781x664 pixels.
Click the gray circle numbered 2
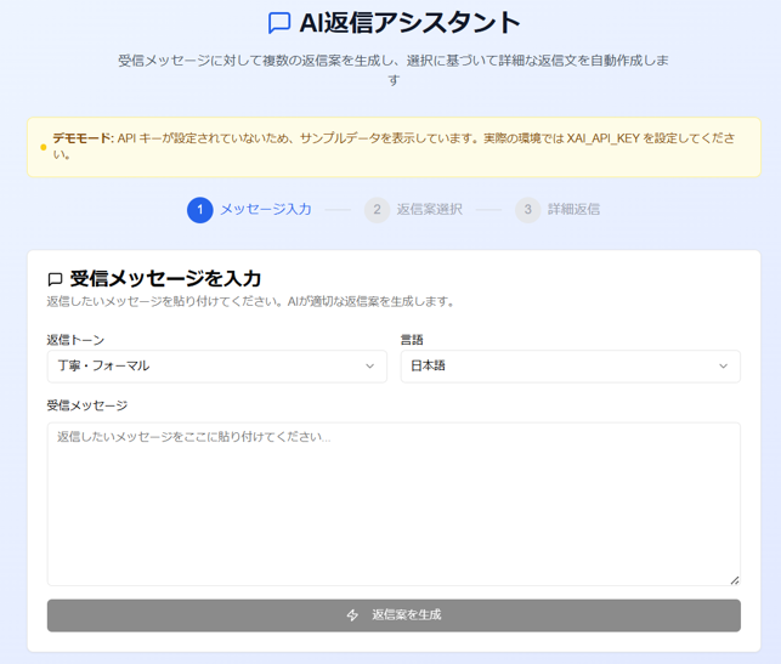click(x=377, y=210)
